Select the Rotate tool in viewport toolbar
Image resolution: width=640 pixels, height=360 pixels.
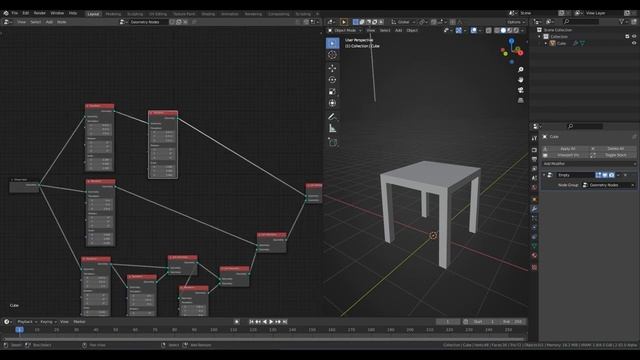(332, 80)
